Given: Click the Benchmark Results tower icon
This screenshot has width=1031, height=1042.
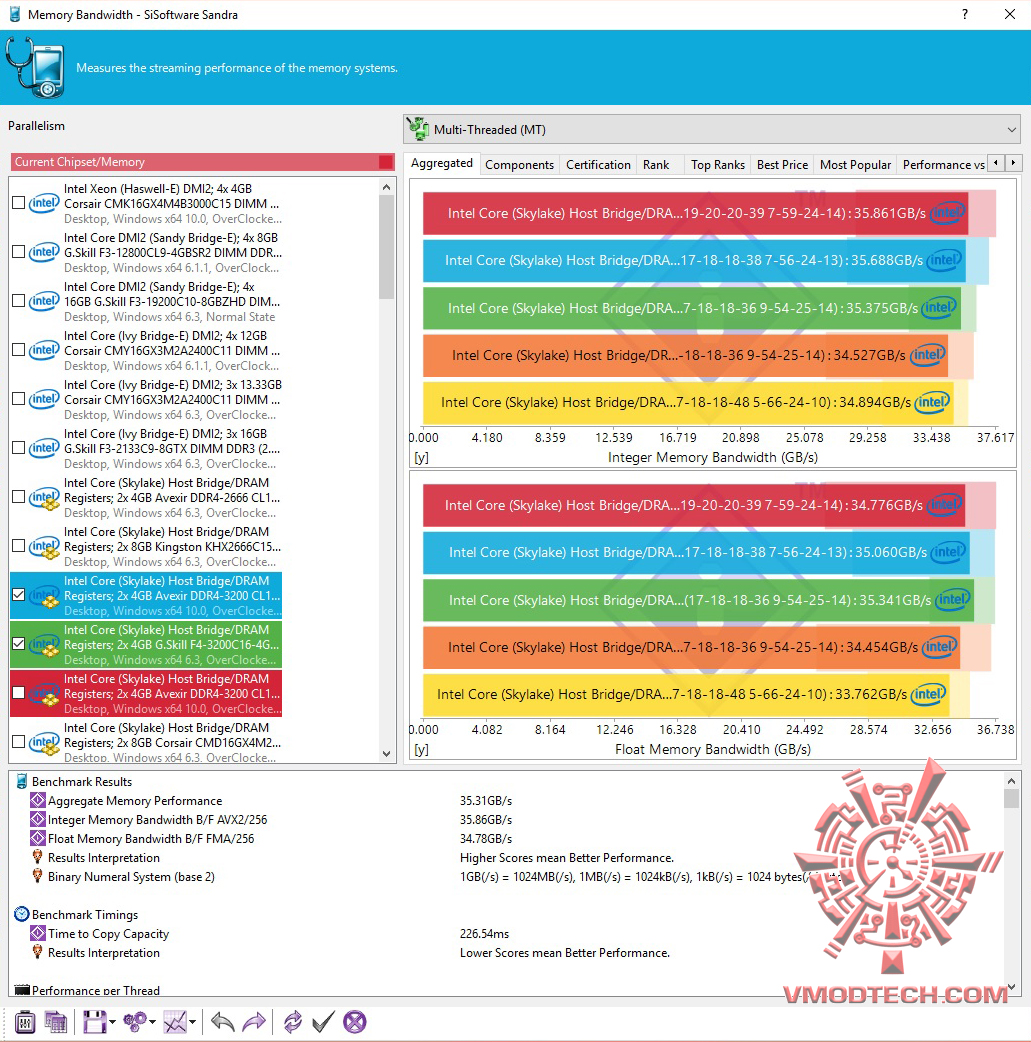Looking at the screenshot, I should (x=22, y=782).
